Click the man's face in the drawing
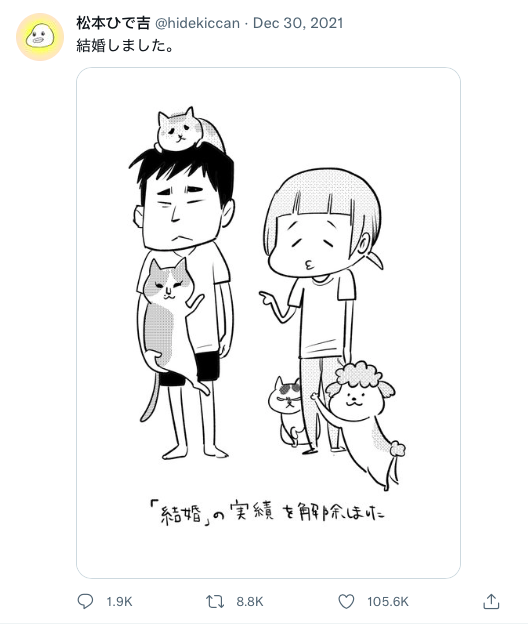Screen dimensions: 528x627 click(182, 214)
